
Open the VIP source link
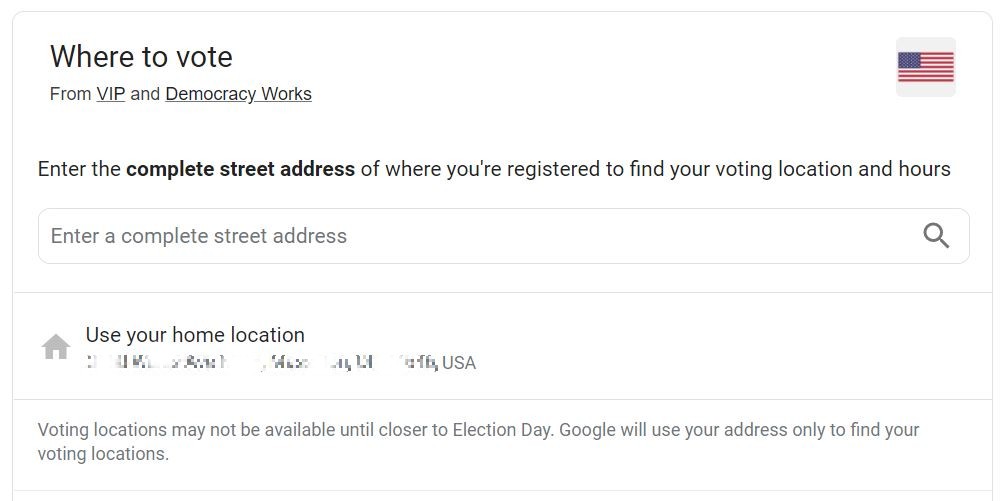(111, 94)
